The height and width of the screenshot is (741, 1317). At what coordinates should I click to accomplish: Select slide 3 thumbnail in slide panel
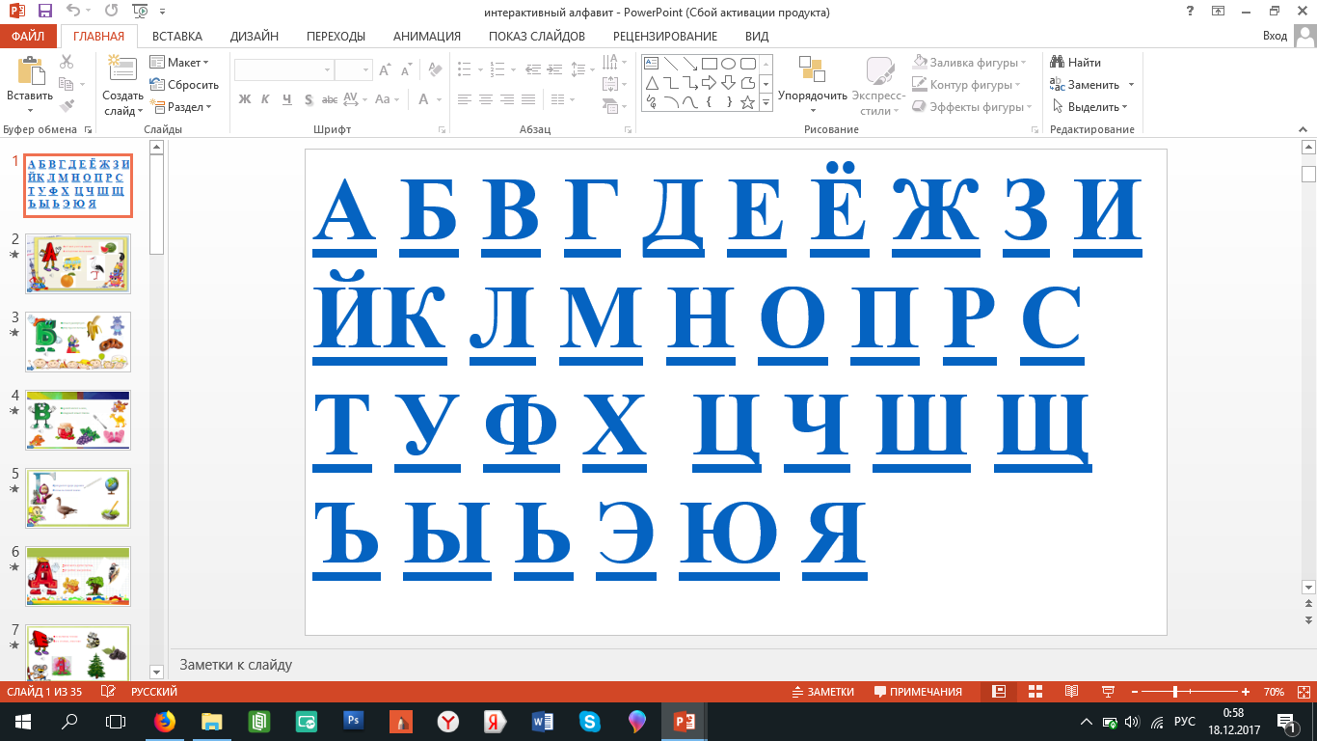click(x=78, y=342)
